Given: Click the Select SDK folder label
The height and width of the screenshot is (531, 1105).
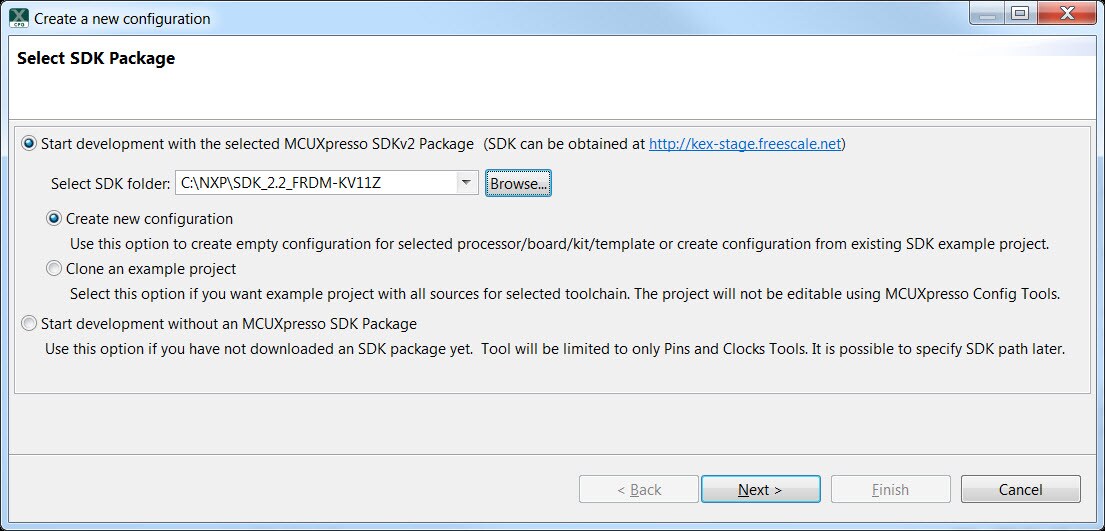Looking at the screenshot, I should pos(111,183).
